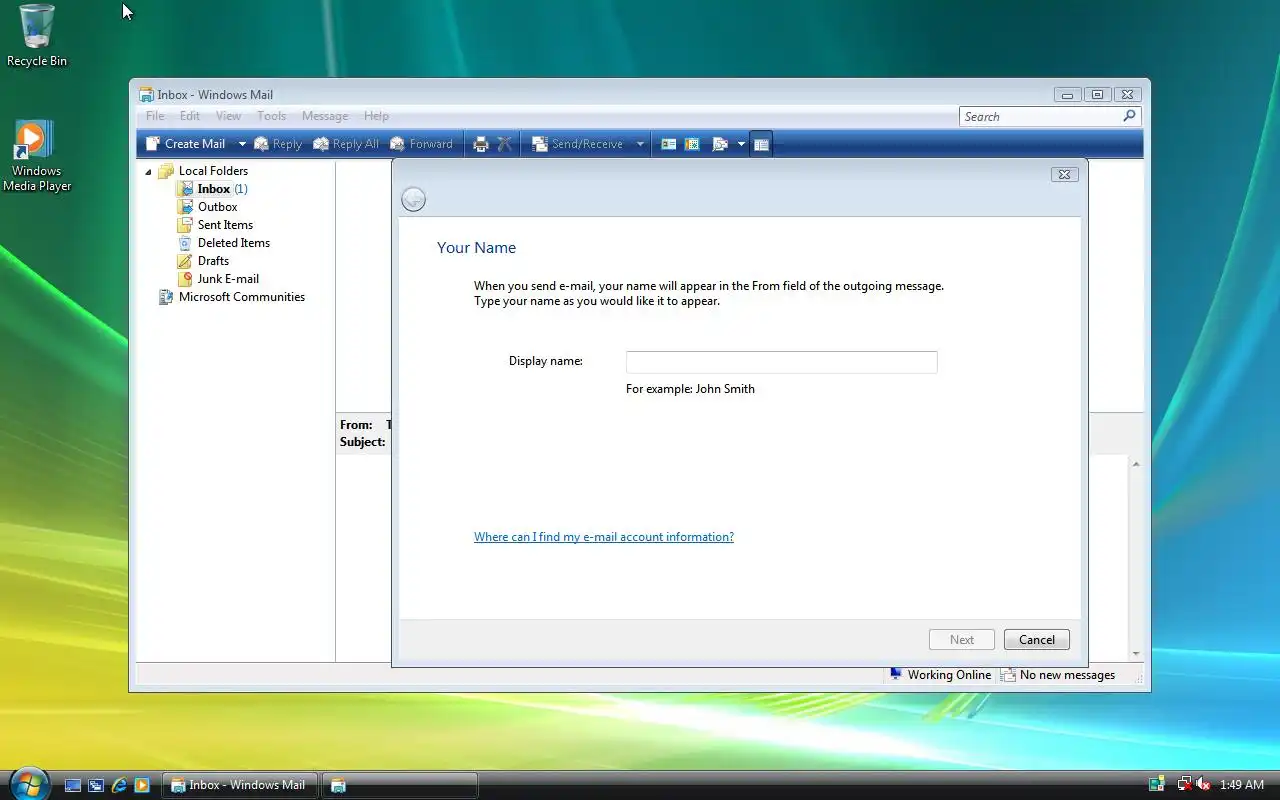
Task: Click the 1:49 AM taskbar clock
Action: pos(1242,785)
